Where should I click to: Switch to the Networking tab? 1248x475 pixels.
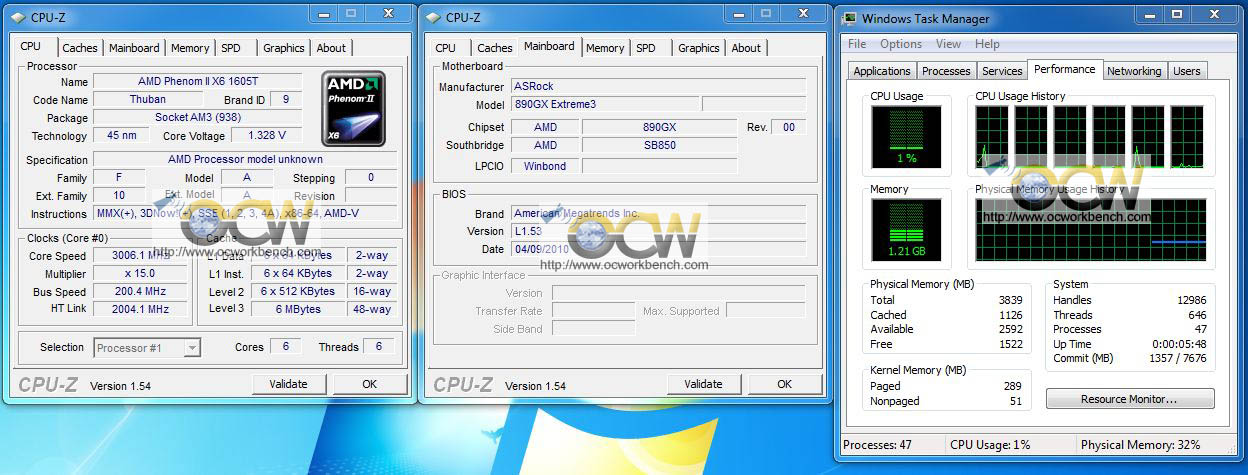(x=1134, y=71)
